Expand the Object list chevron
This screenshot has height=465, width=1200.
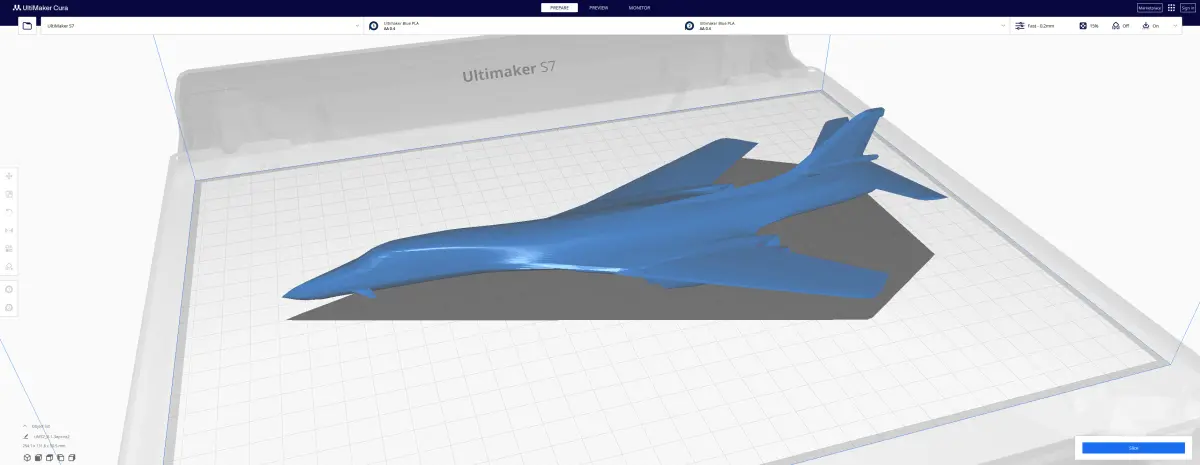click(25, 426)
